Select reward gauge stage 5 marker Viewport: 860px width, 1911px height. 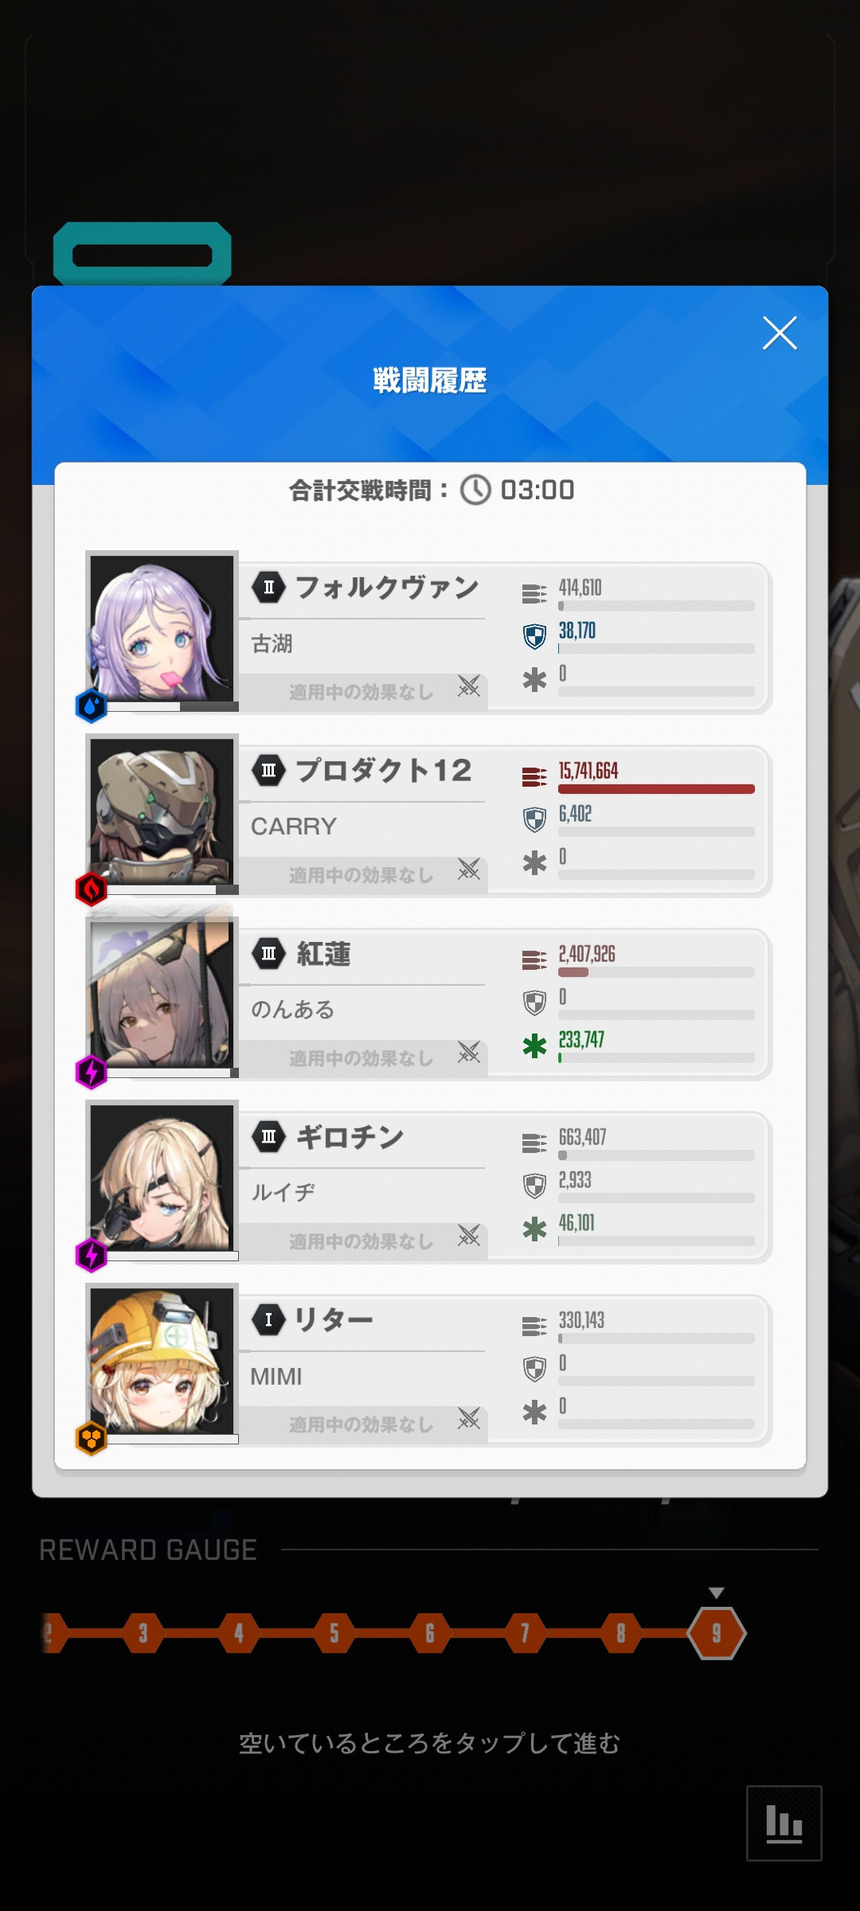pyautogui.click(x=334, y=1633)
